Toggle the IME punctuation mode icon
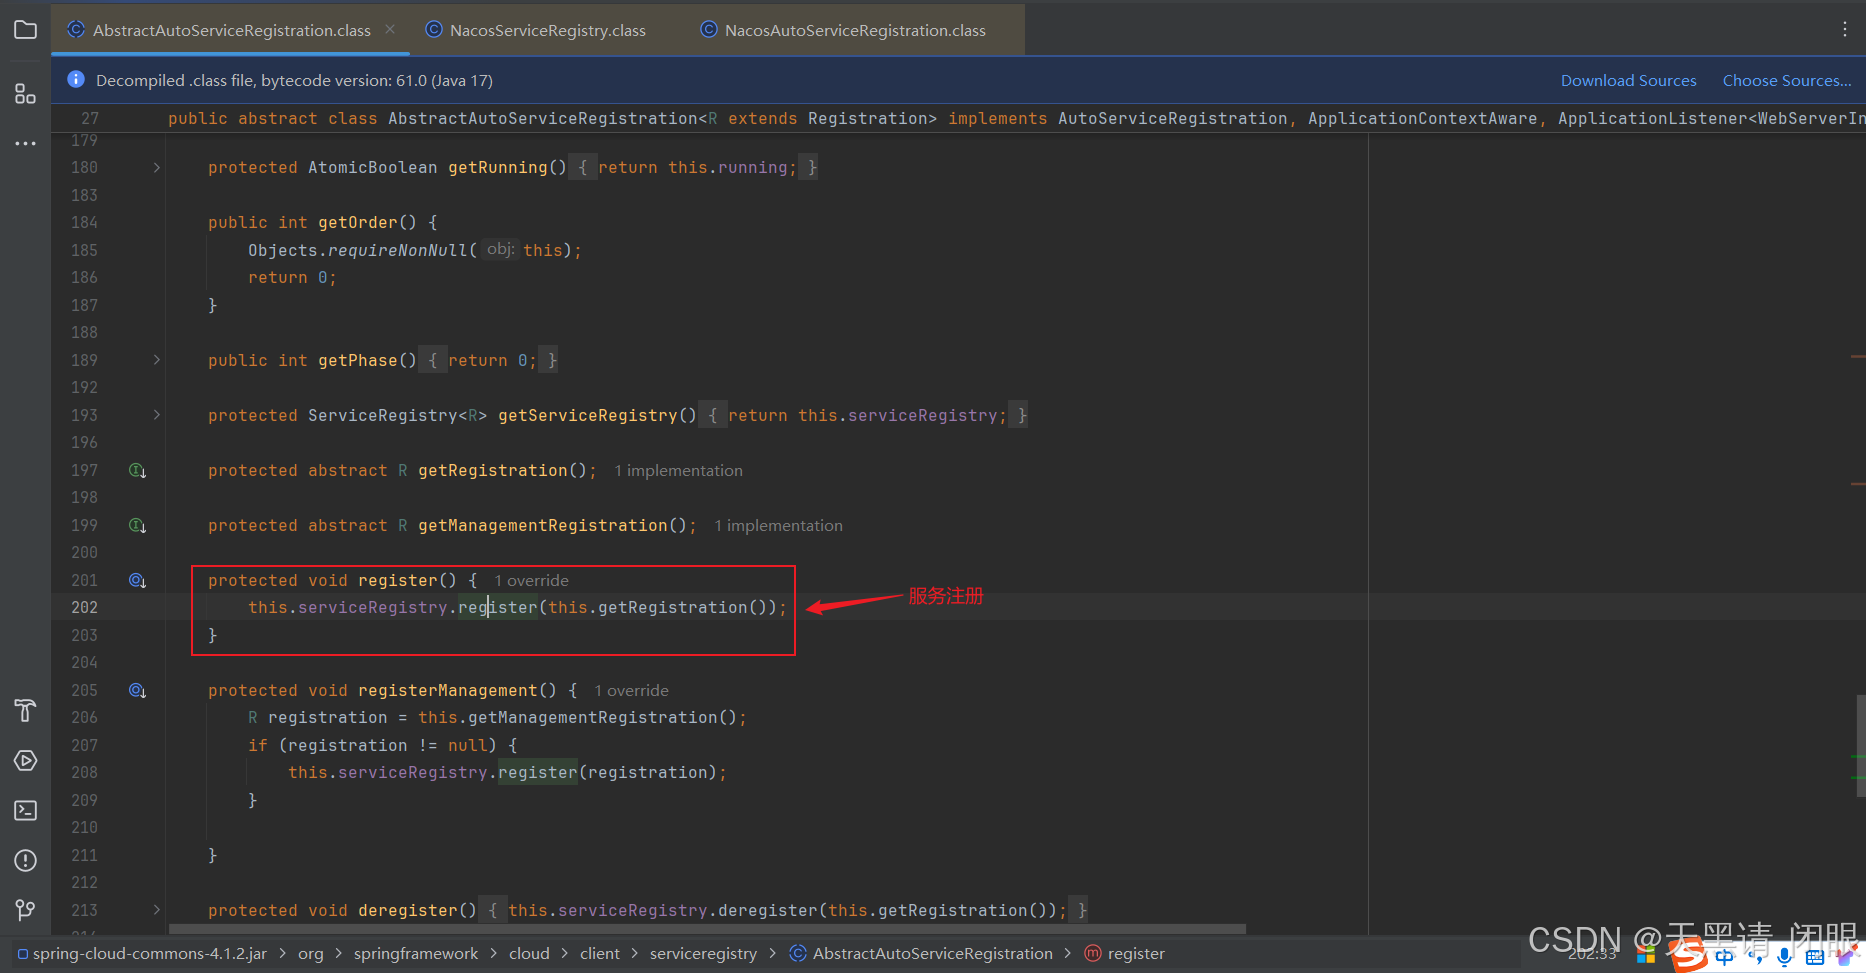 [1755, 957]
